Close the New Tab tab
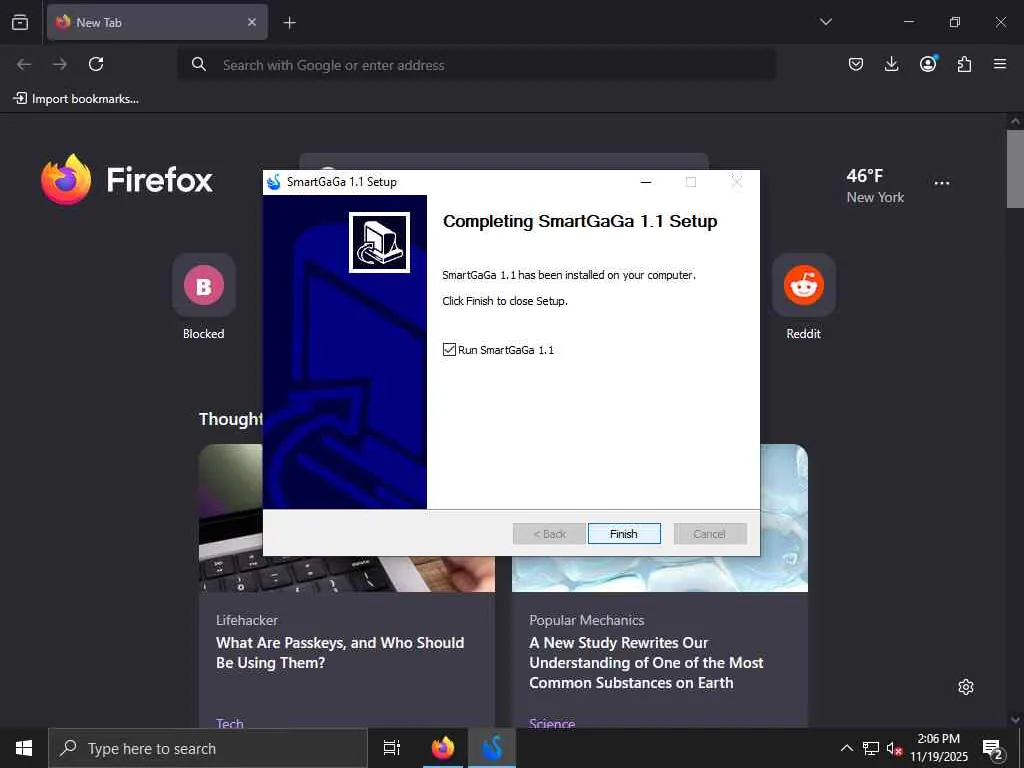The image size is (1024, 768). pos(251,22)
